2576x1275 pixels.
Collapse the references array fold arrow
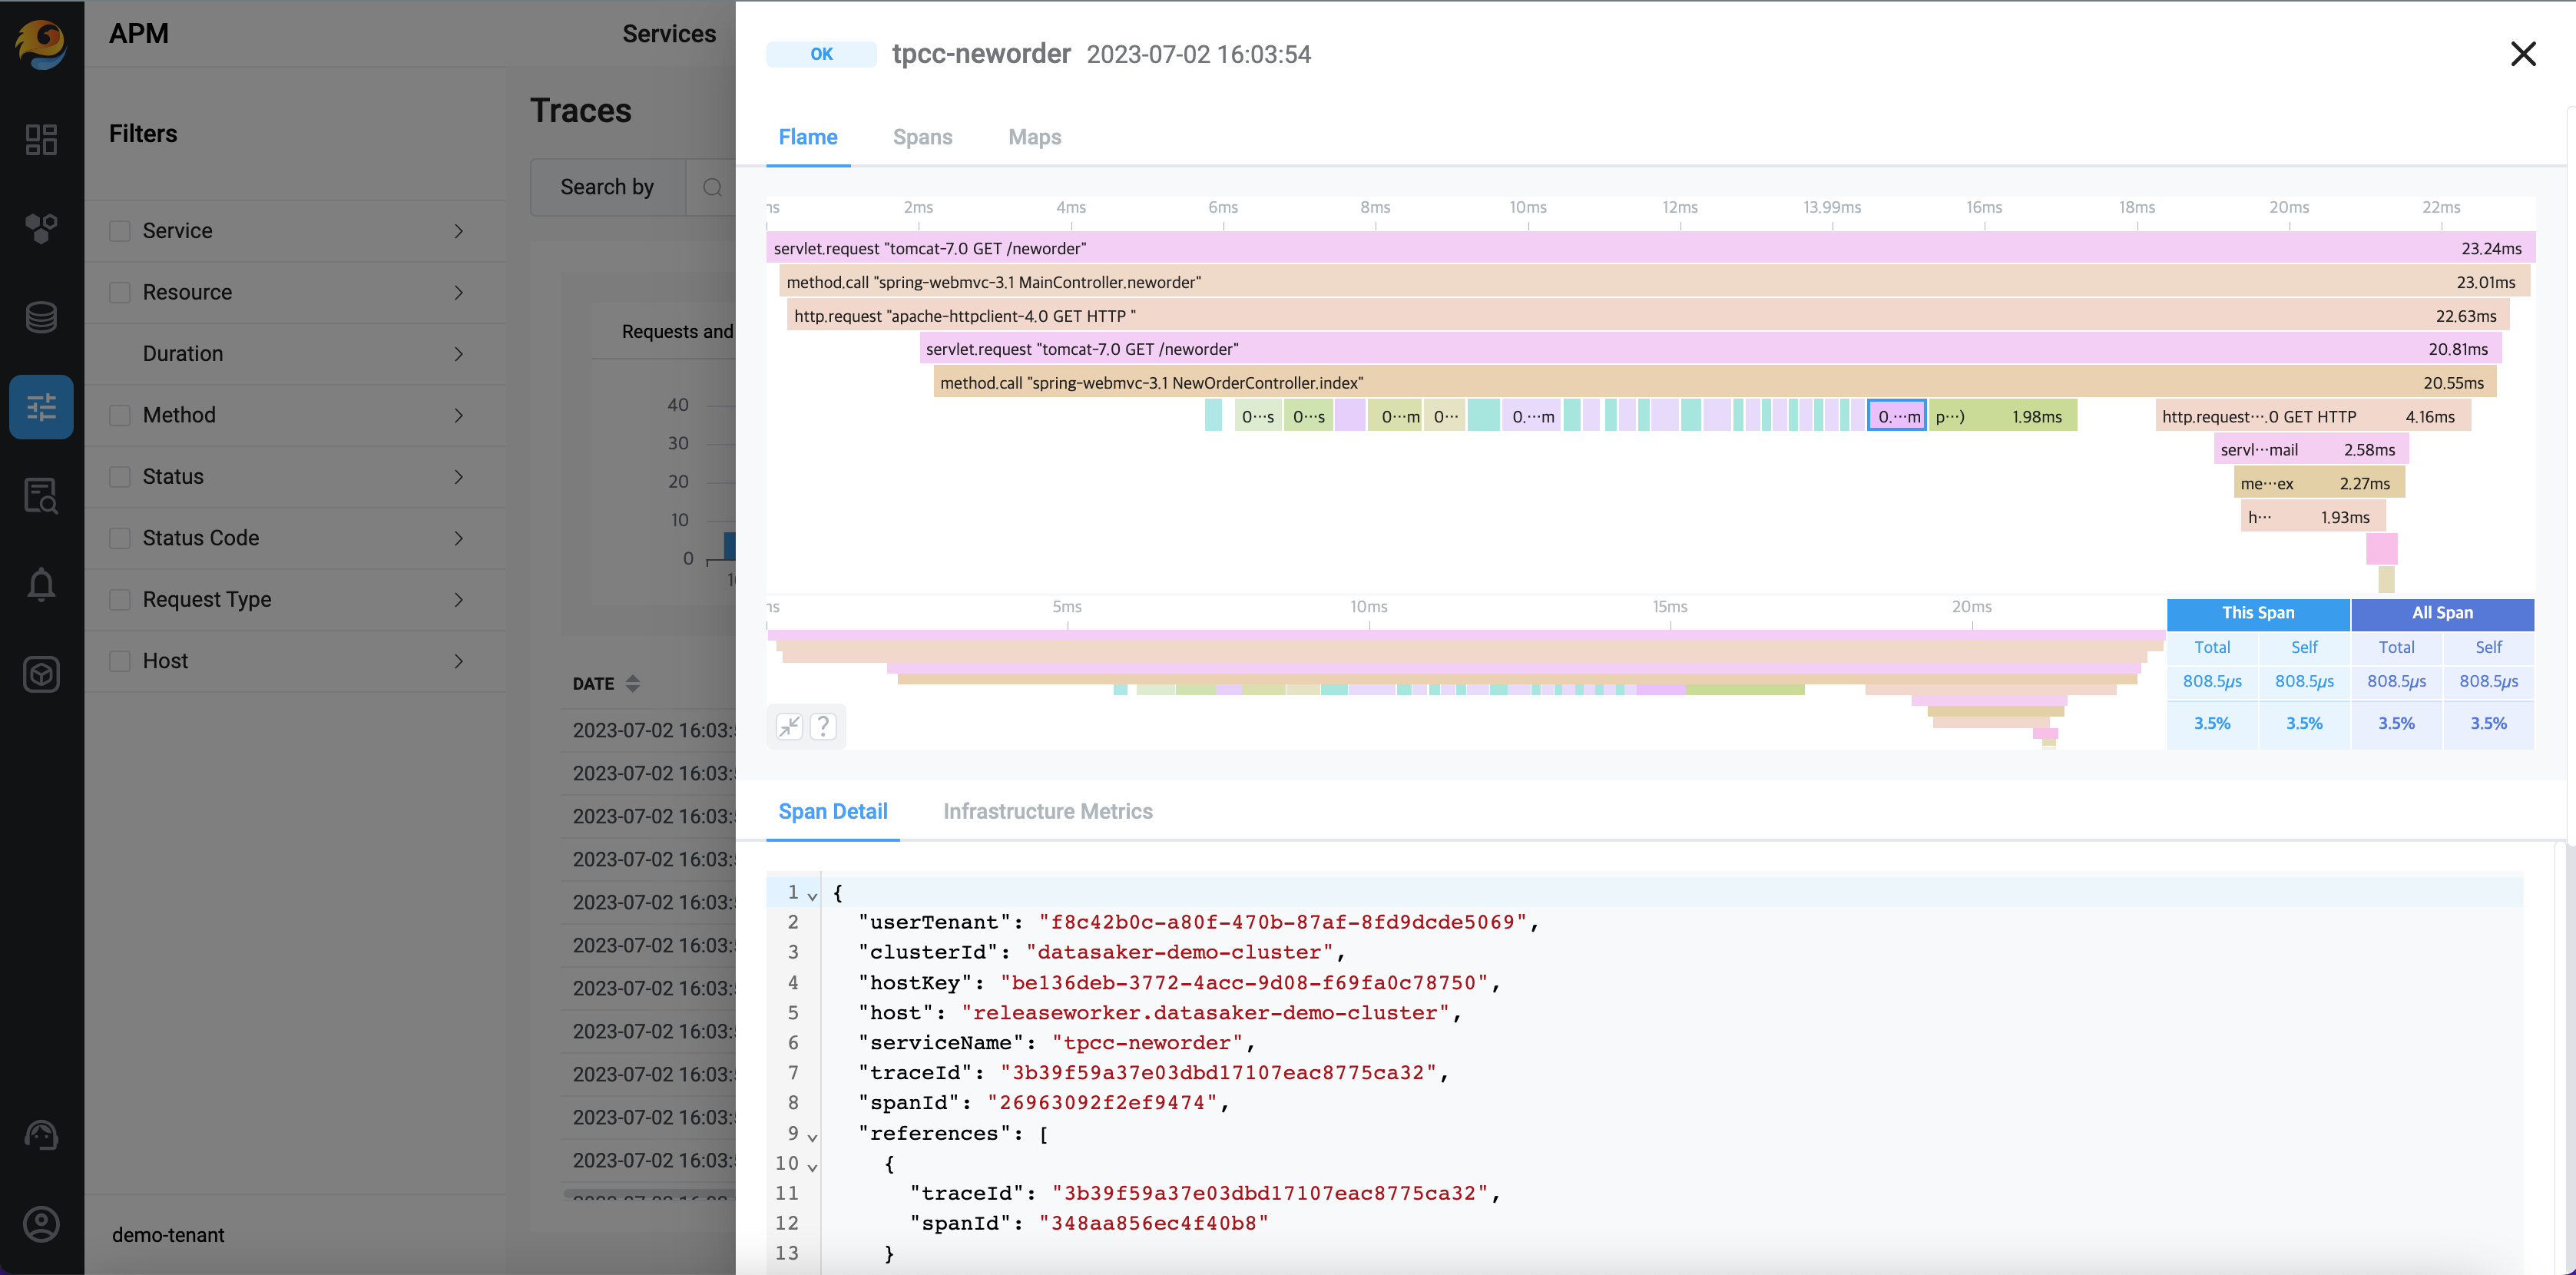[812, 1137]
